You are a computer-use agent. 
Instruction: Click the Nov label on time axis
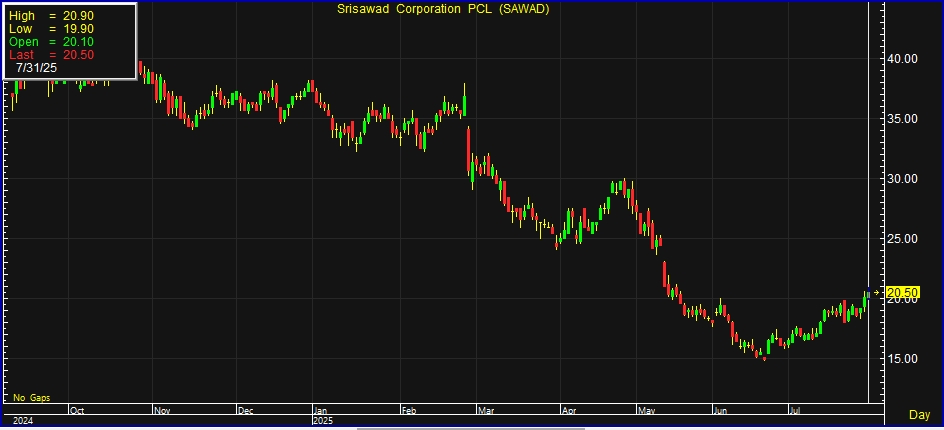pyautogui.click(x=163, y=411)
